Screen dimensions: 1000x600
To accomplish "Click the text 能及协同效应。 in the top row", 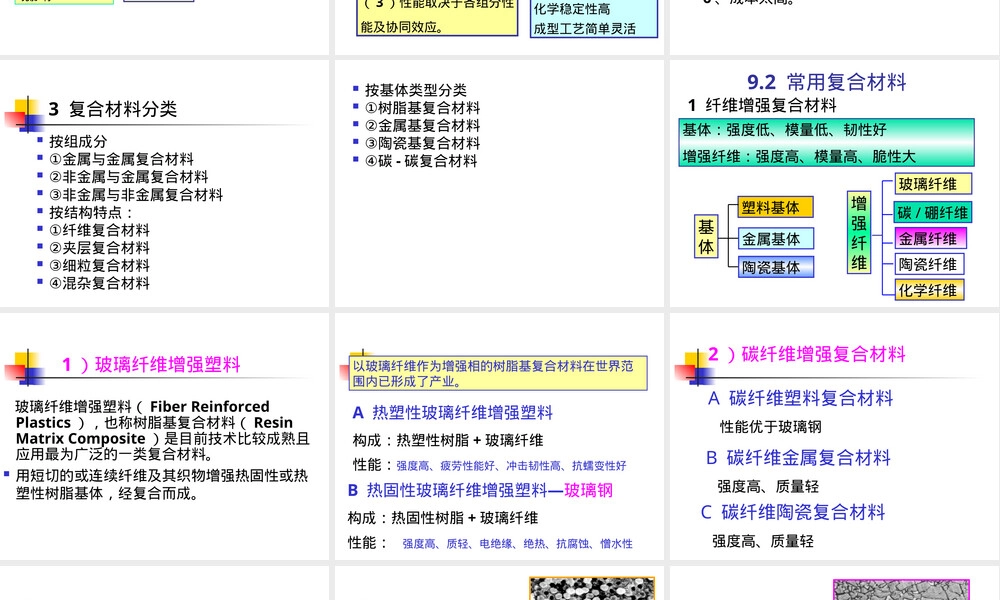I will pos(402,27).
